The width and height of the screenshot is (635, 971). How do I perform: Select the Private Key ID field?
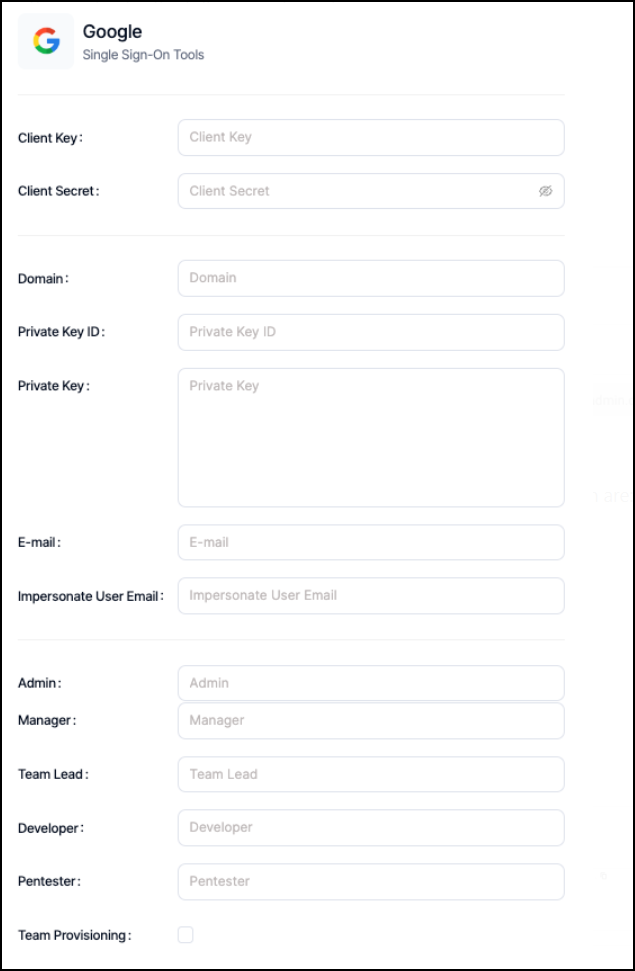(x=370, y=332)
